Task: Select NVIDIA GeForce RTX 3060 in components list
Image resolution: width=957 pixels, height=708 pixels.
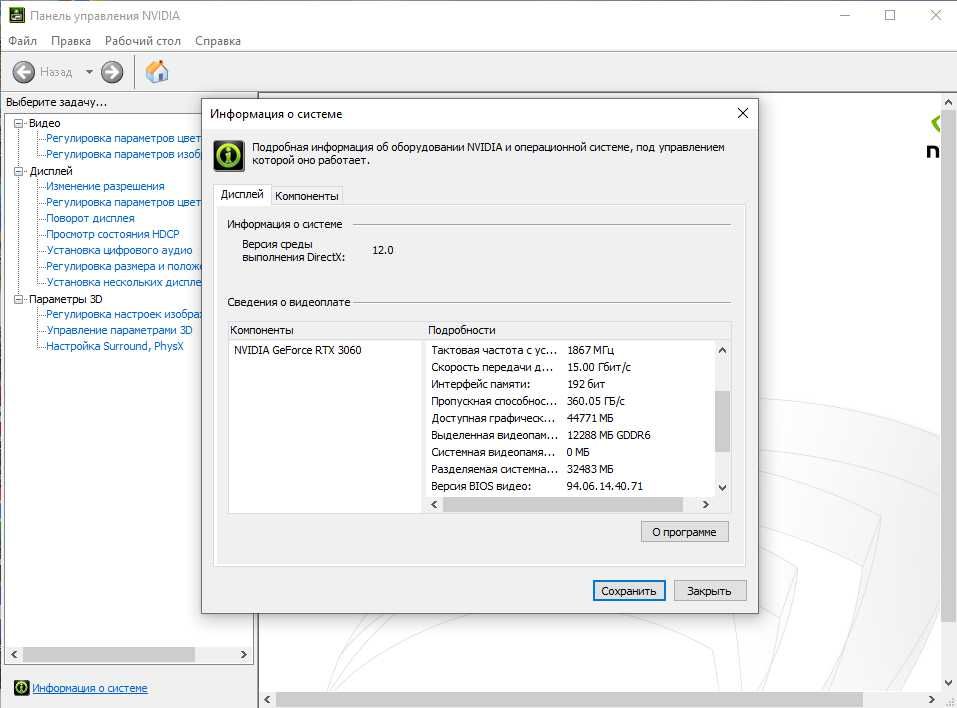Action: point(298,350)
